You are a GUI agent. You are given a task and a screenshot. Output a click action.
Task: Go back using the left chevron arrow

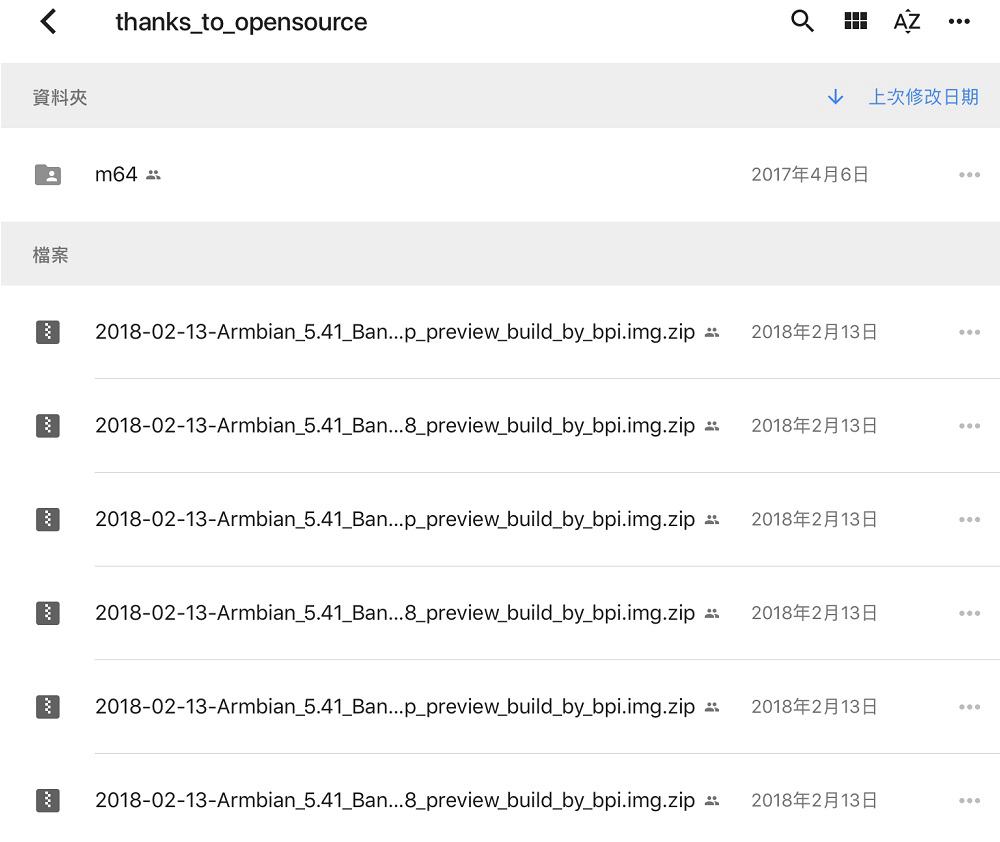(48, 22)
